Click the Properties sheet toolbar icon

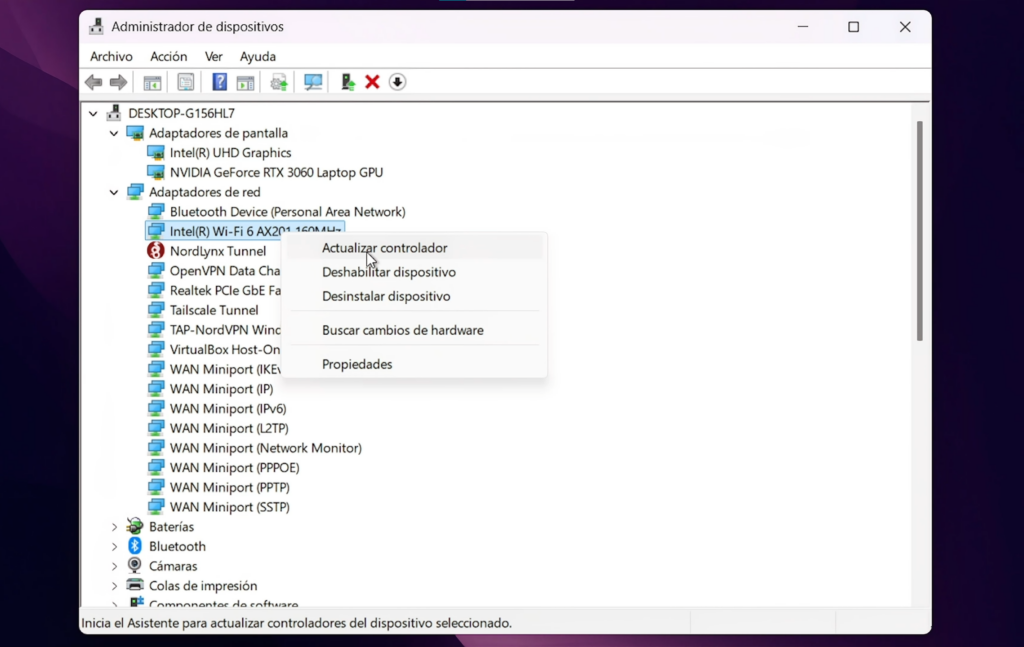pos(185,82)
